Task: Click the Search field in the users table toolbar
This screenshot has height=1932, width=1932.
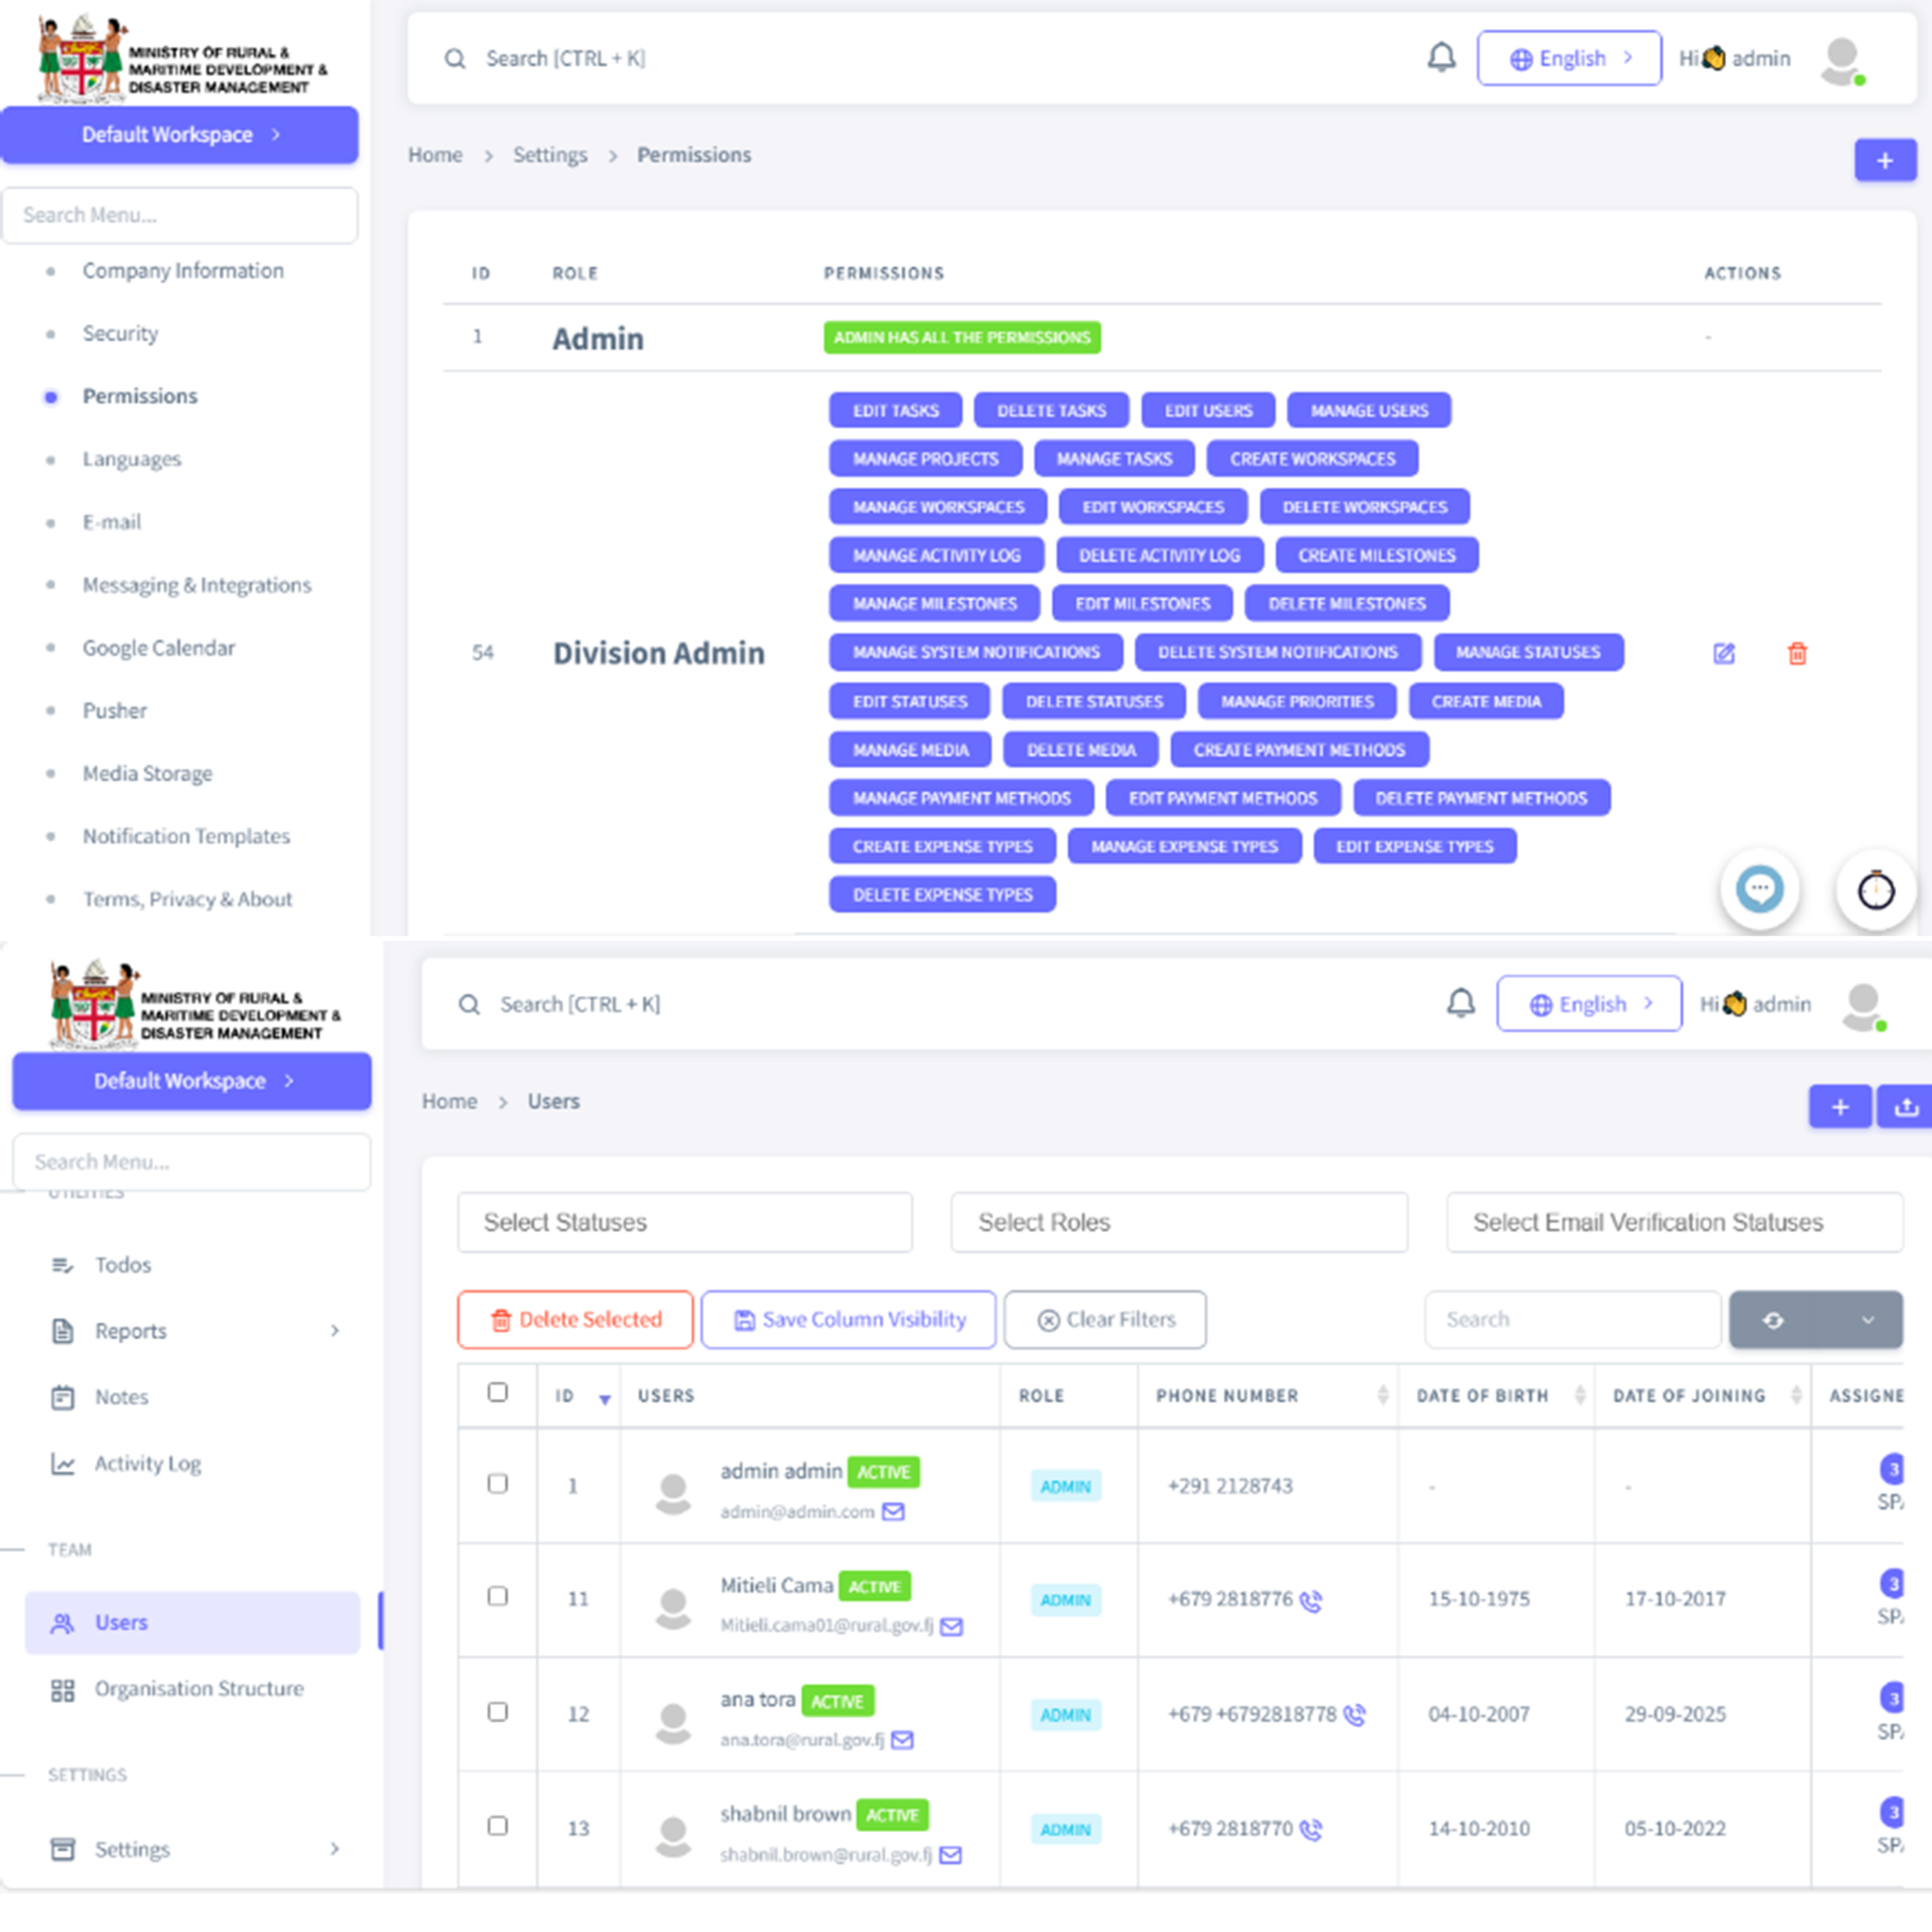Action: (1573, 1320)
